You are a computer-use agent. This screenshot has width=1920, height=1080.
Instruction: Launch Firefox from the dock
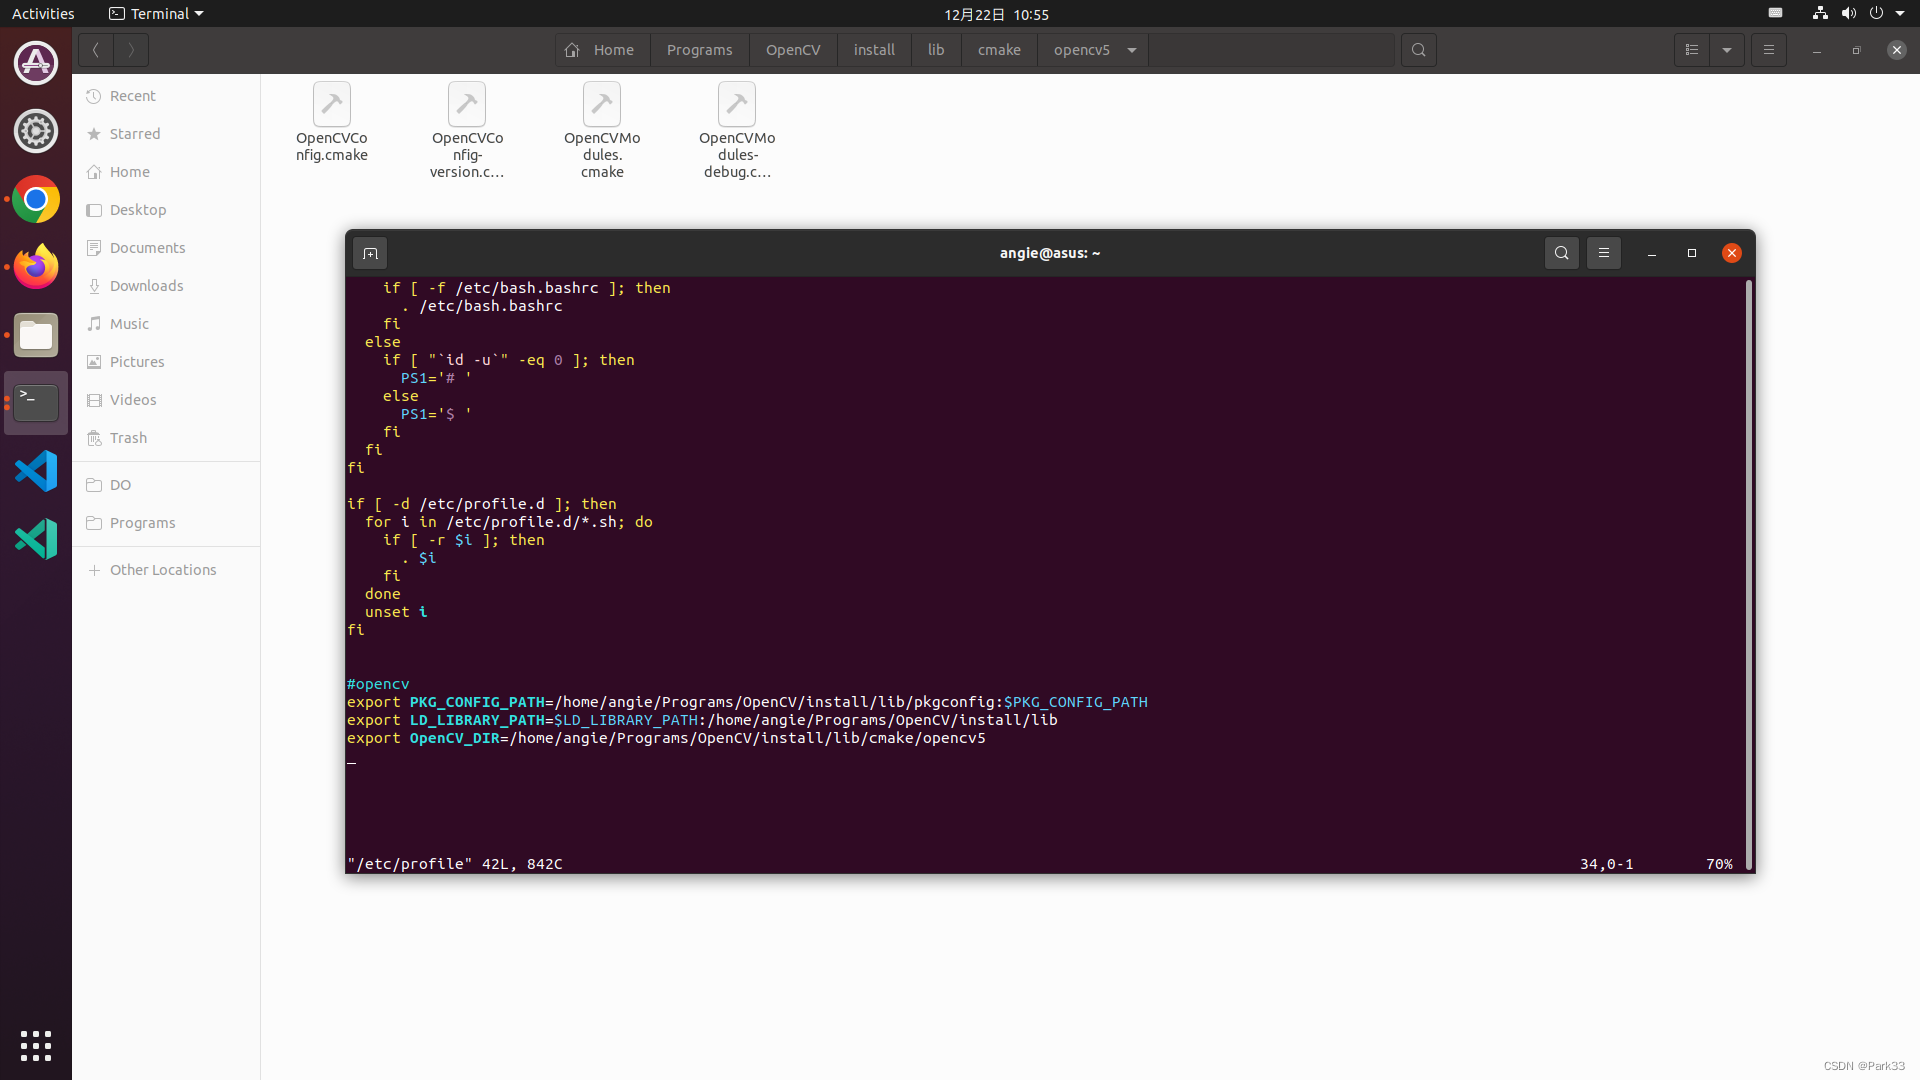(35, 267)
